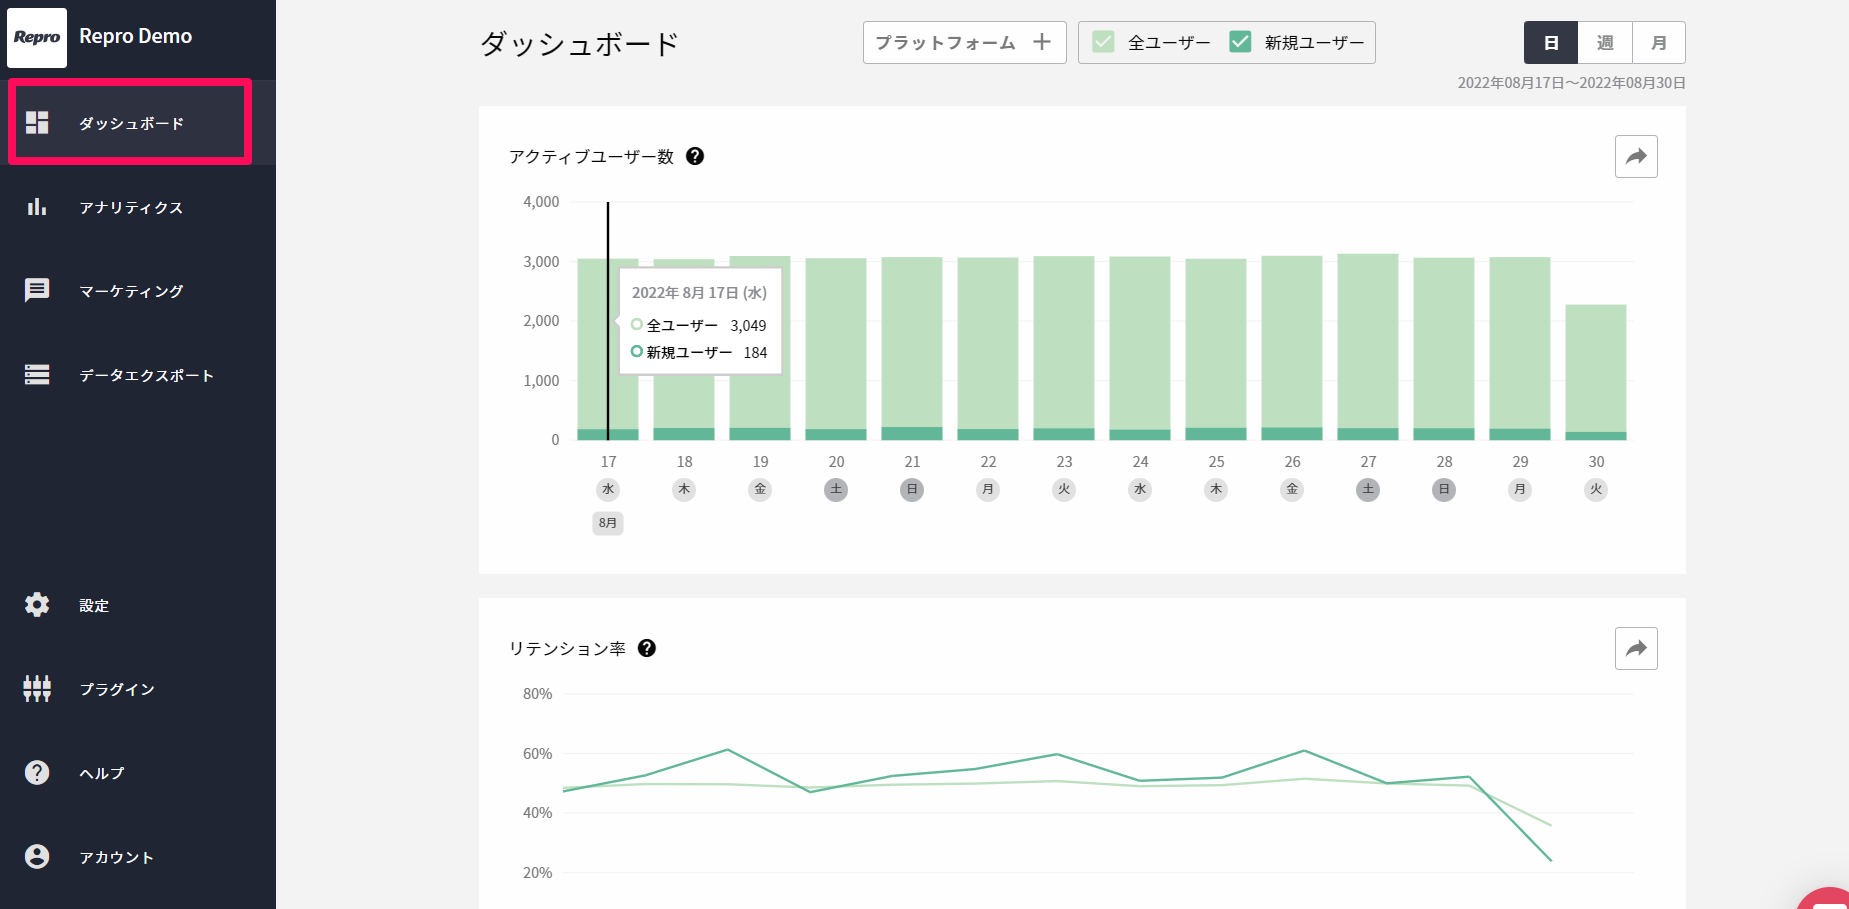Toggle the 全ユーザー checkbox
Screen dimensions: 1849x909
pos(1103,42)
